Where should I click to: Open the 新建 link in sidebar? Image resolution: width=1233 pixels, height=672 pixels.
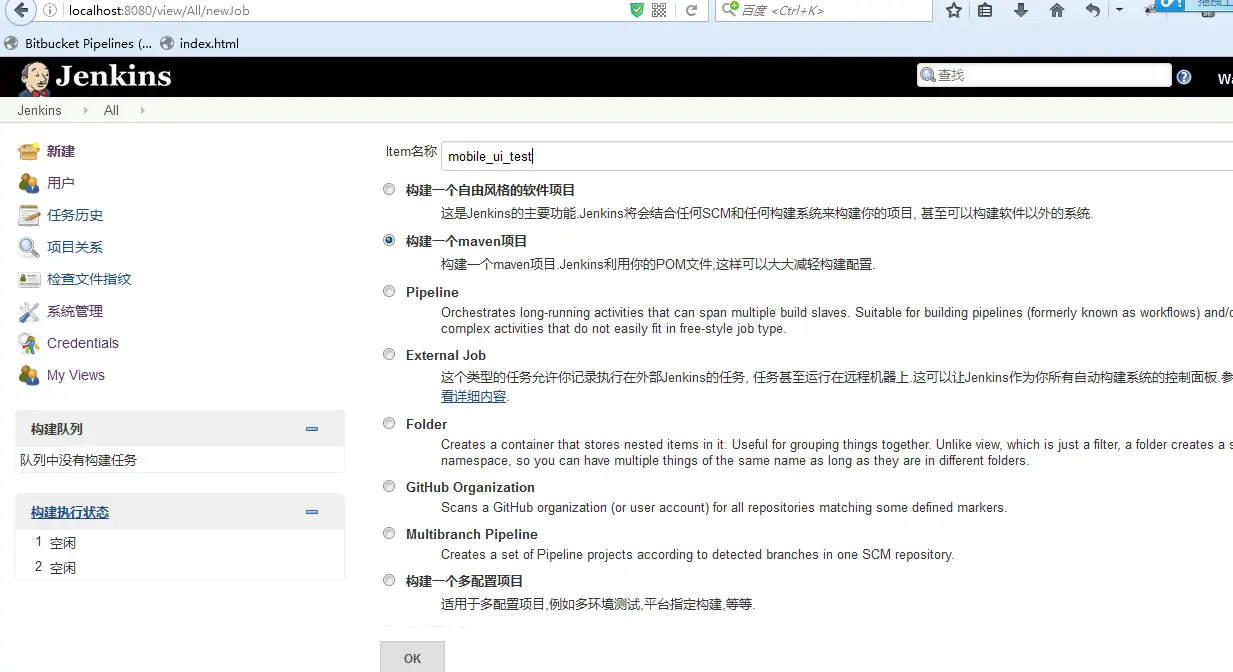[x=61, y=151]
